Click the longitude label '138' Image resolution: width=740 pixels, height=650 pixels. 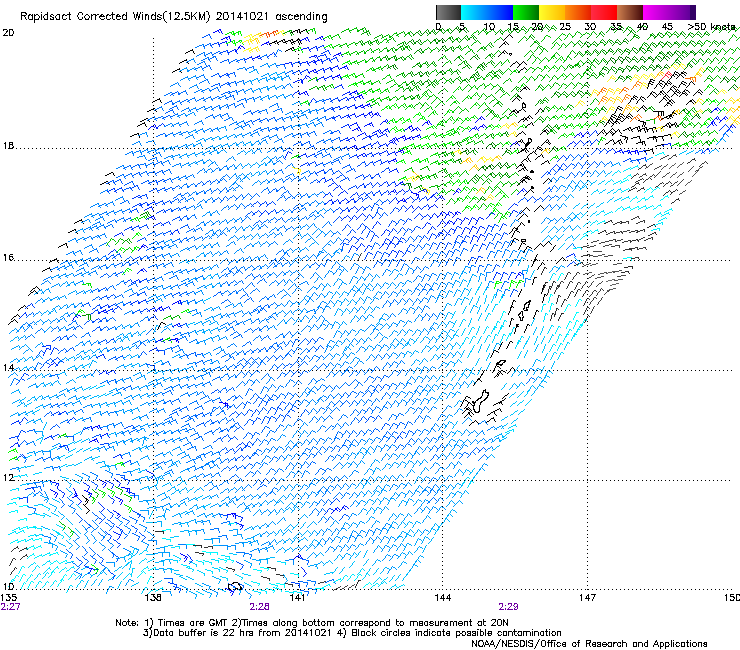tap(153, 597)
